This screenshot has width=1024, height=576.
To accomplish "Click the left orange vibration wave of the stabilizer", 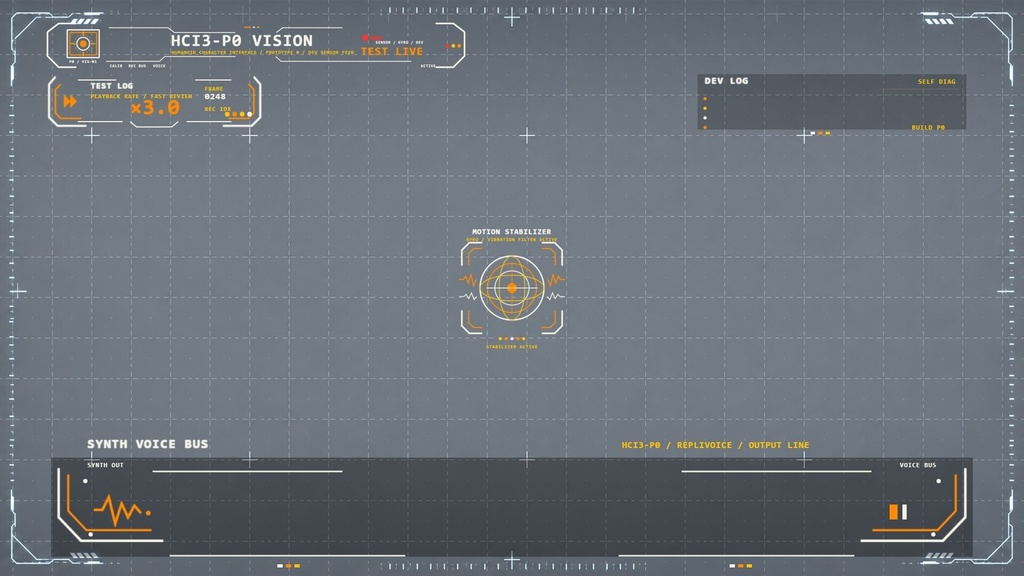I will tap(468, 280).
